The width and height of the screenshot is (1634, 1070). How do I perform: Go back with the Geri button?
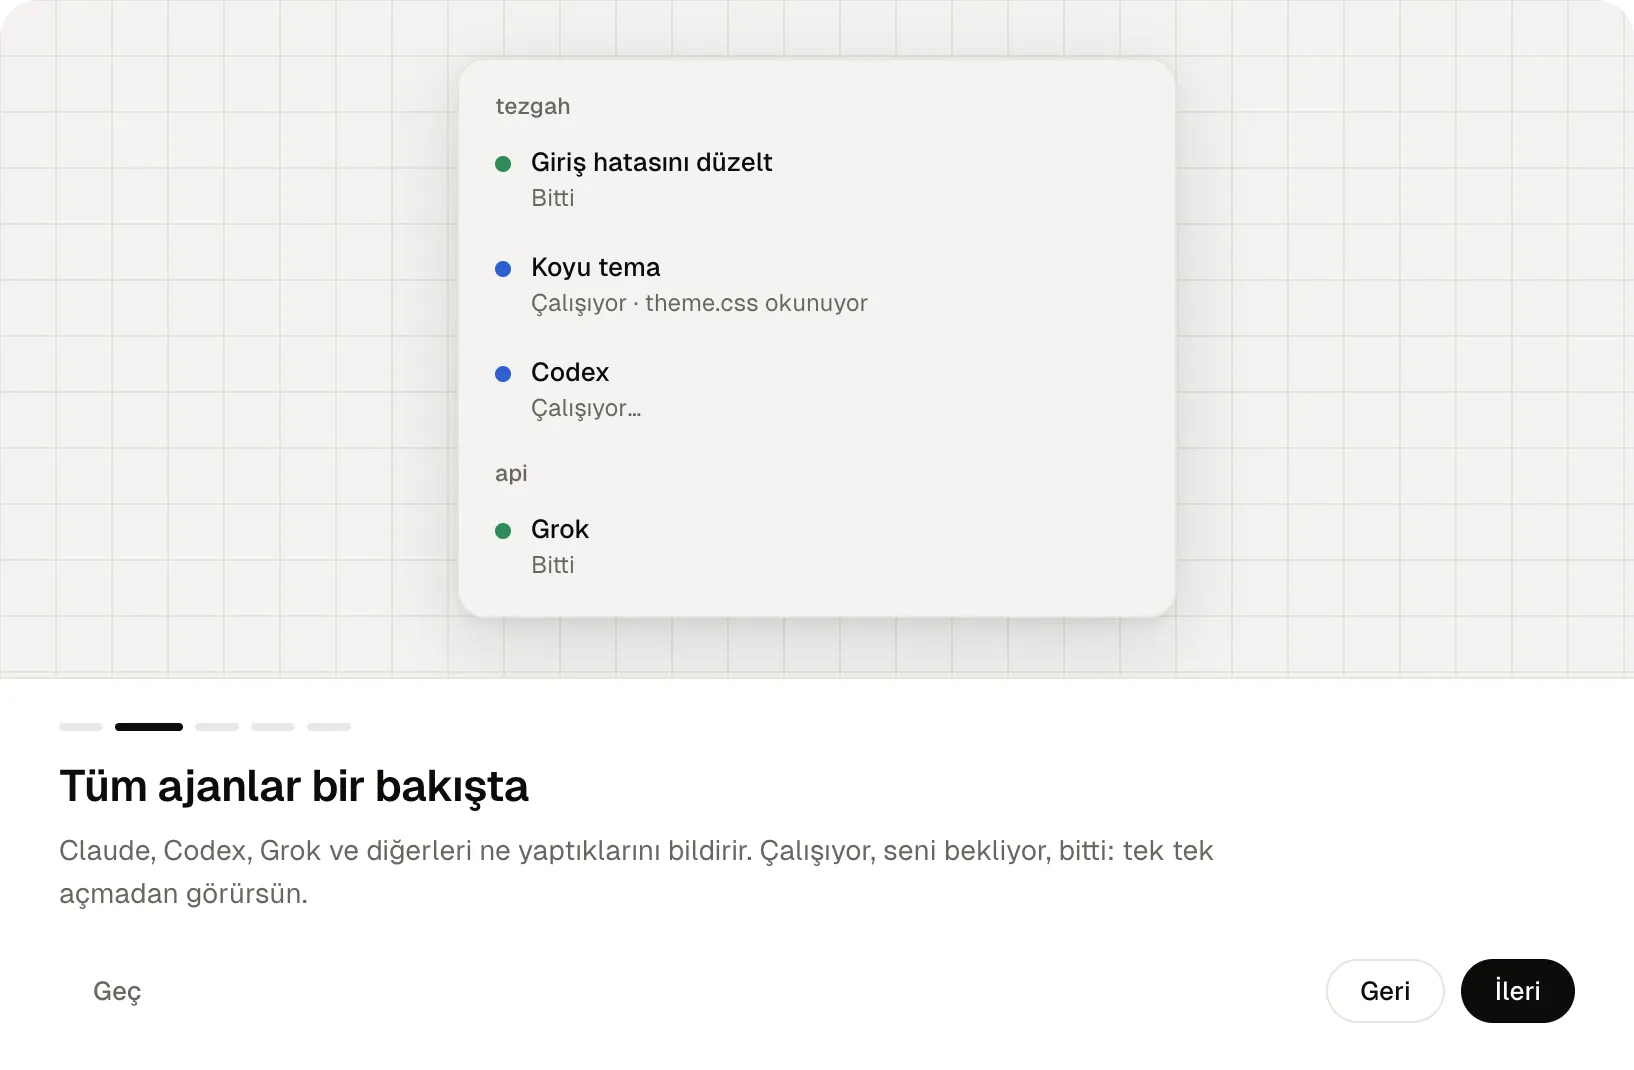tap(1385, 991)
